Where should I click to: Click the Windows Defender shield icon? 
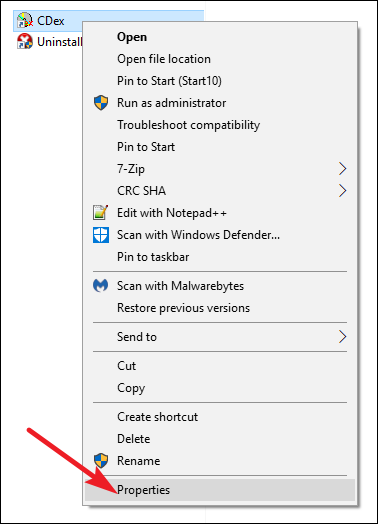click(x=101, y=235)
